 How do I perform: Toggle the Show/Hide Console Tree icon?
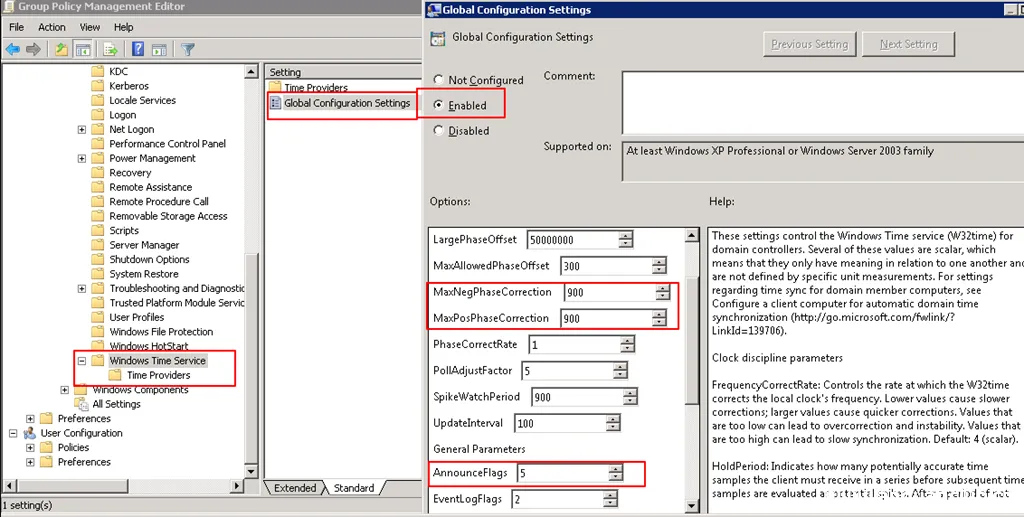(83, 49)
